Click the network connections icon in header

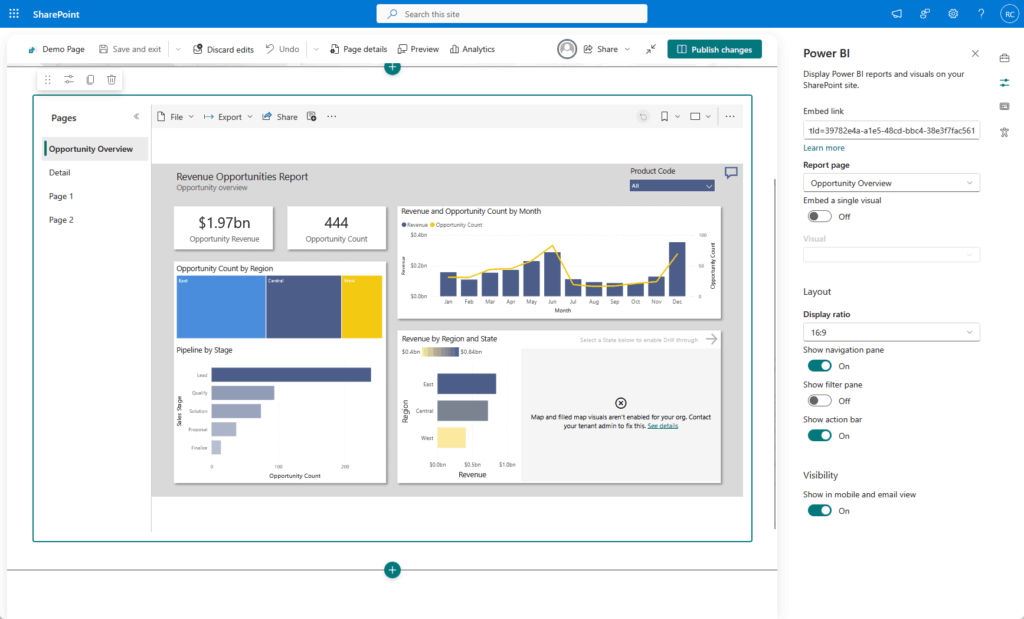click(925, 14)
